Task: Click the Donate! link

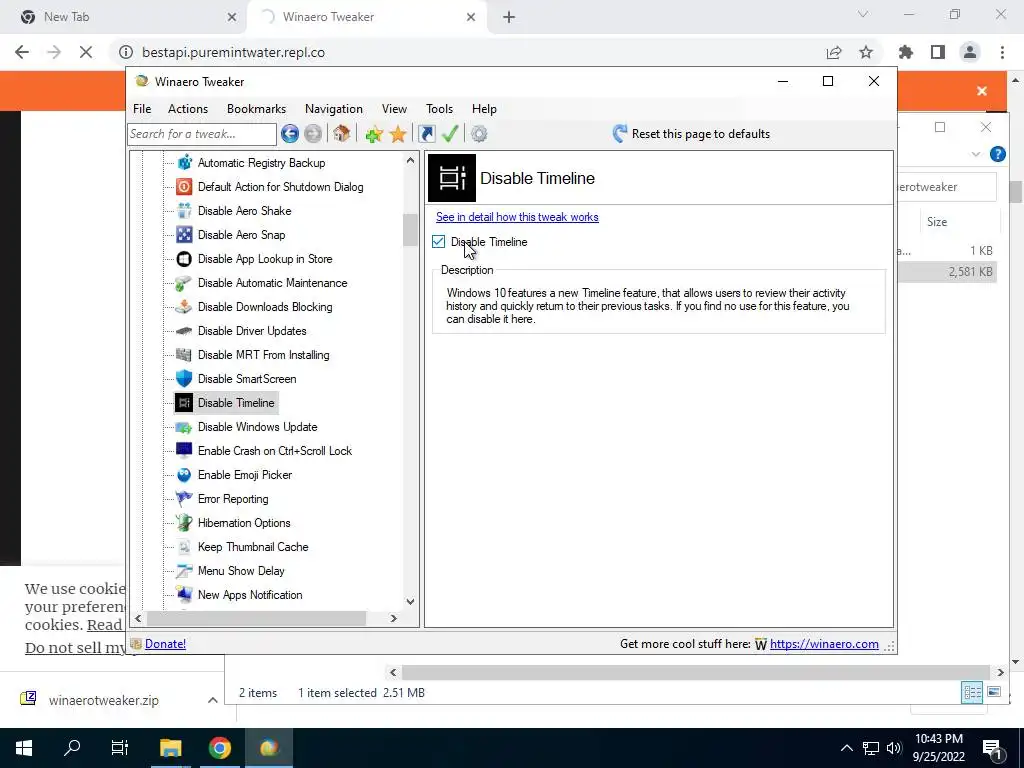Action: 165,644
